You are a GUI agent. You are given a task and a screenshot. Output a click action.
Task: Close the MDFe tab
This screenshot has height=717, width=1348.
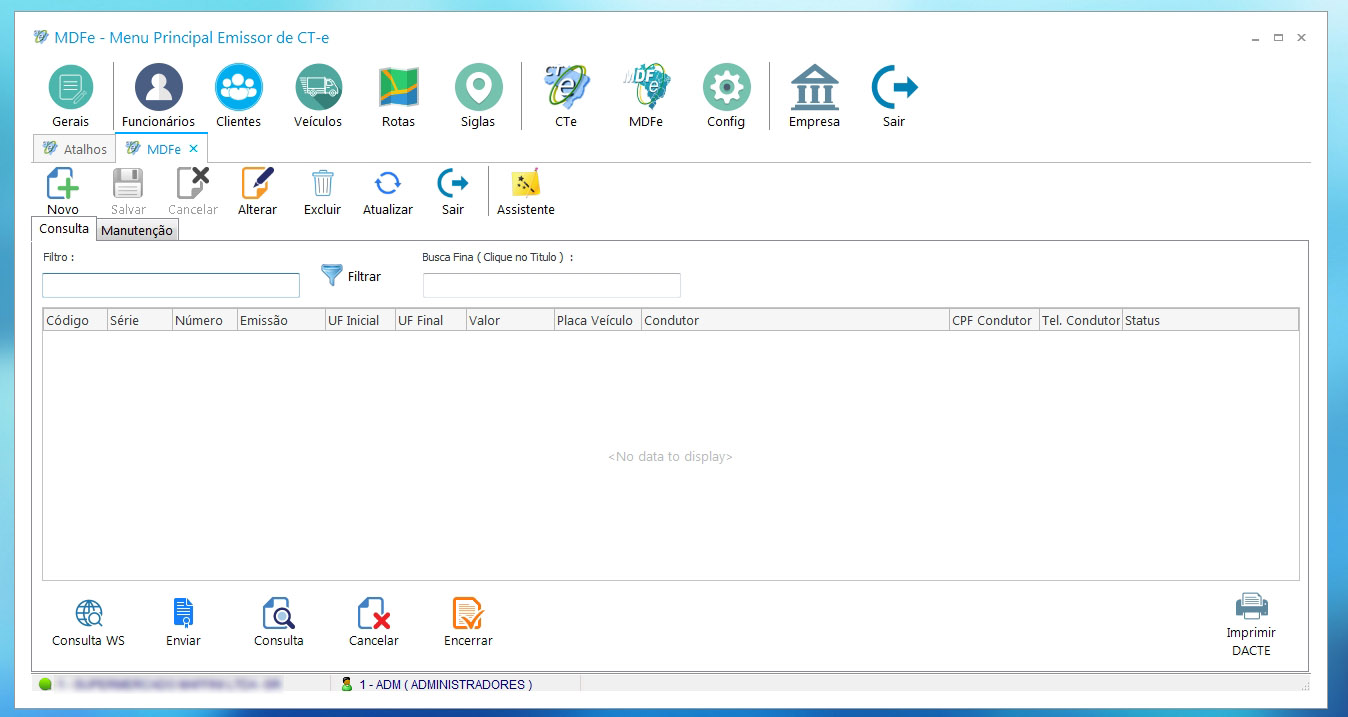194,149
